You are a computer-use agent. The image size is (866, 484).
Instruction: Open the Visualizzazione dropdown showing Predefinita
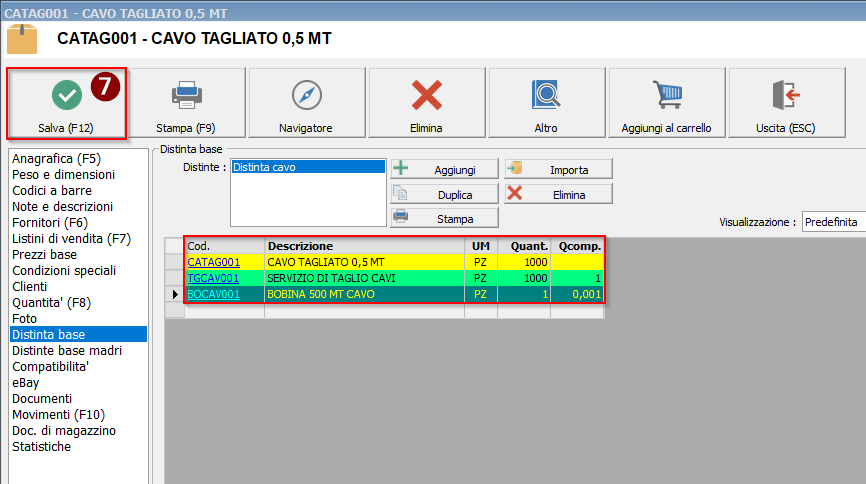coord(833,222)
